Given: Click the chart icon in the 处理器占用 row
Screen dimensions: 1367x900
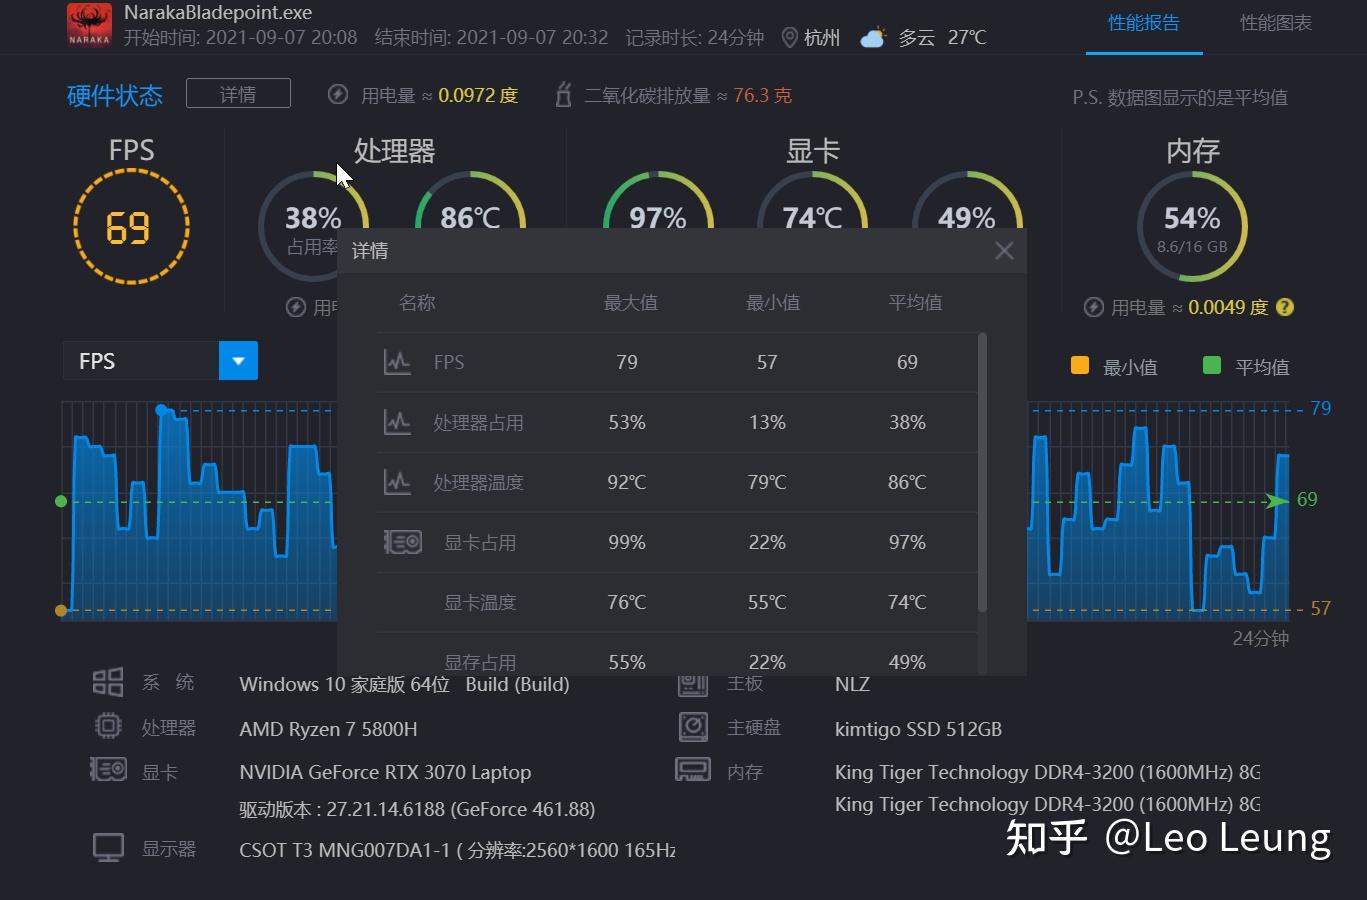Looking at the screenshot, I should [397, 422].
